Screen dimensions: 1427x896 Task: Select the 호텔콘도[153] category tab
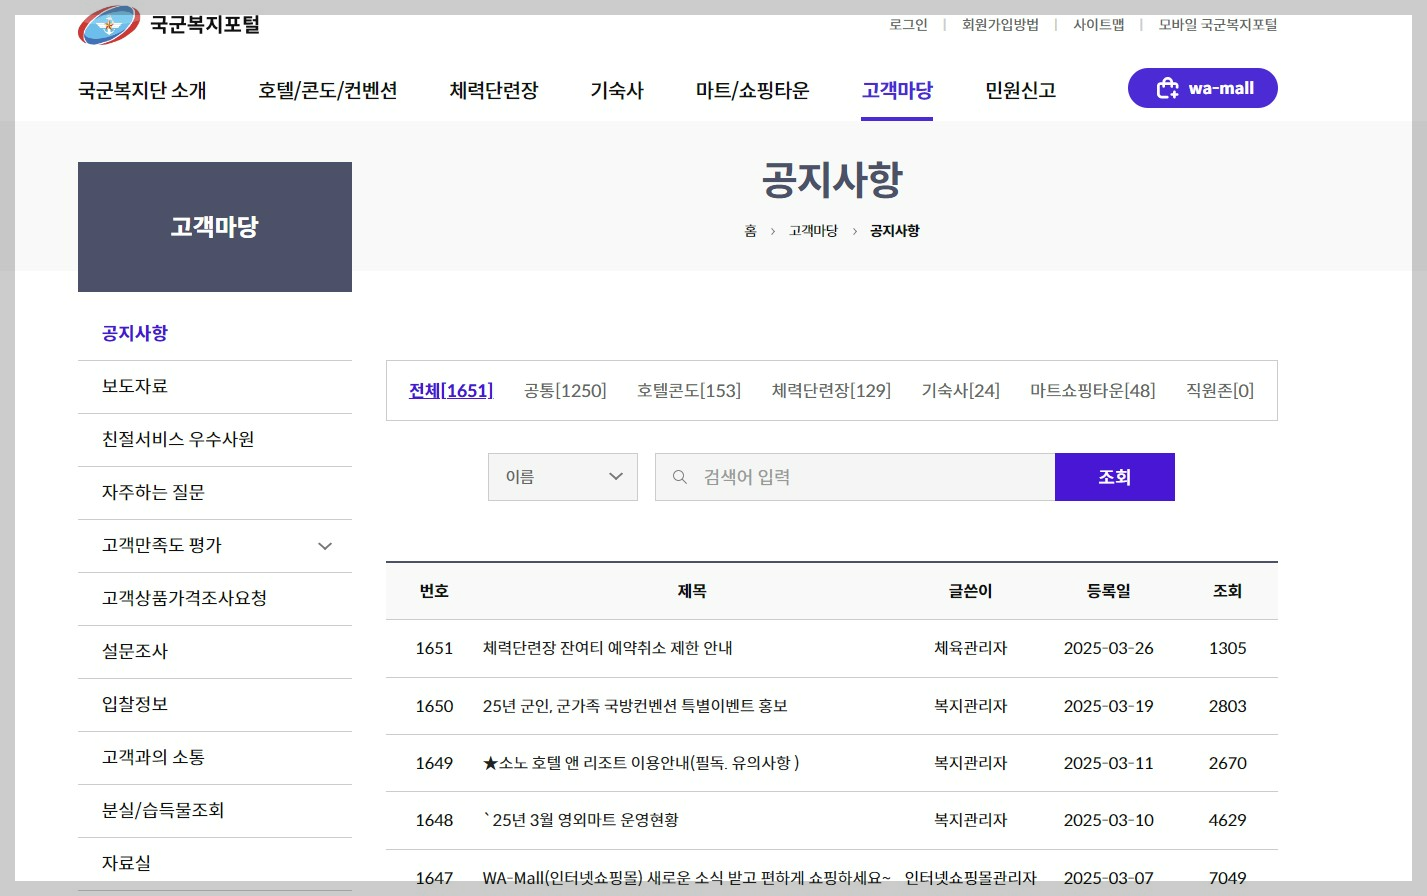[689, 390]
